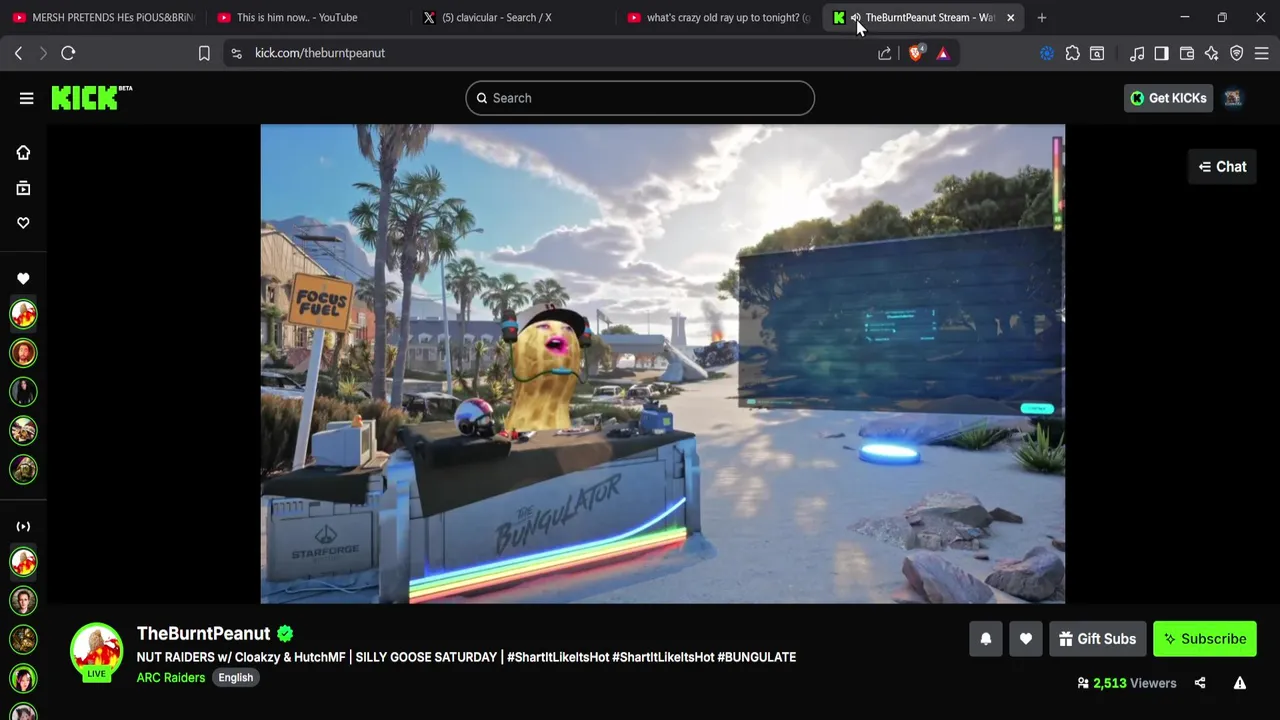Click the 2,513 Viewers count

[x=1126, y=683]
